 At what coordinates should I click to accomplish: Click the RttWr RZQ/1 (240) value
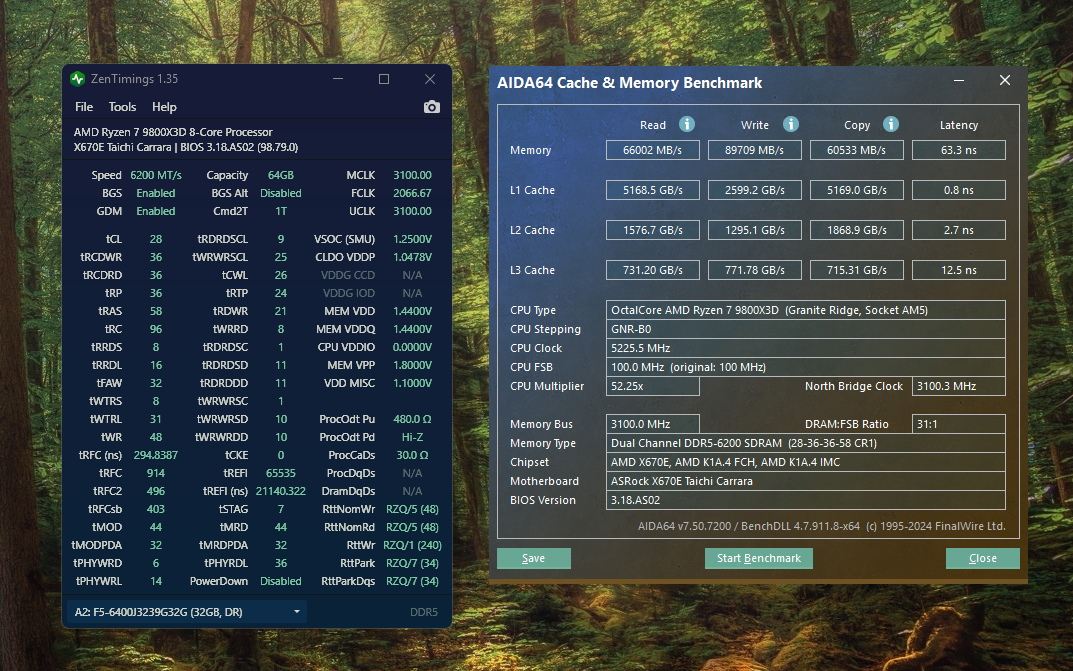tap(412, 545)
